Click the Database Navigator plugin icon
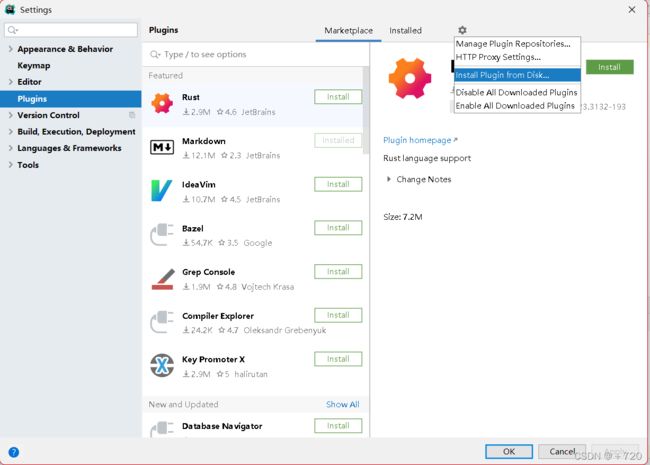Screen dimensions: 650x465 [x=162, y=429]
